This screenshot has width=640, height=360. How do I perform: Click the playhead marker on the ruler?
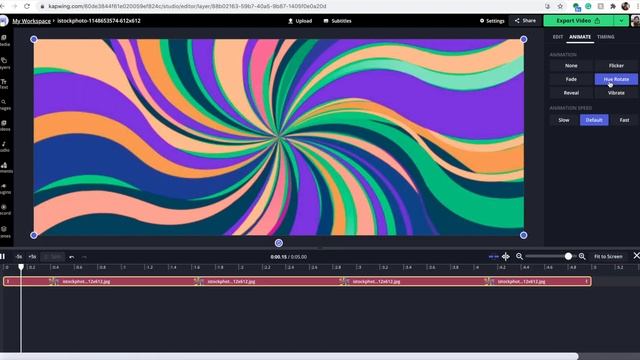tap(21, 267)
